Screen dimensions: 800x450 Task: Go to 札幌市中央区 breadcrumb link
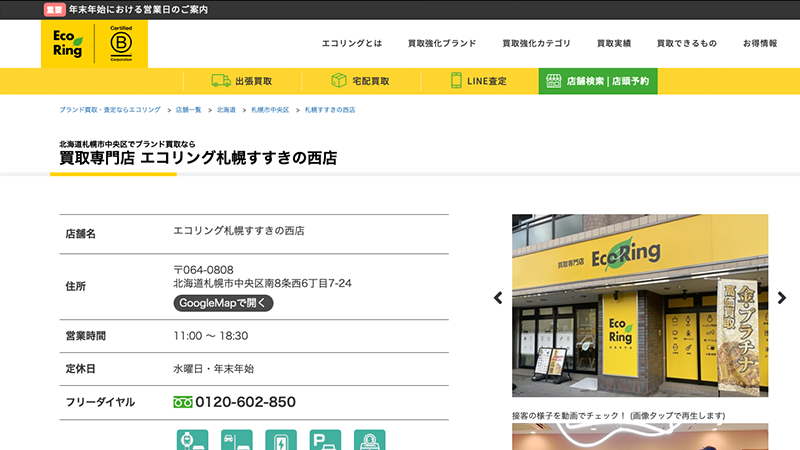click(x=270, y=109)
